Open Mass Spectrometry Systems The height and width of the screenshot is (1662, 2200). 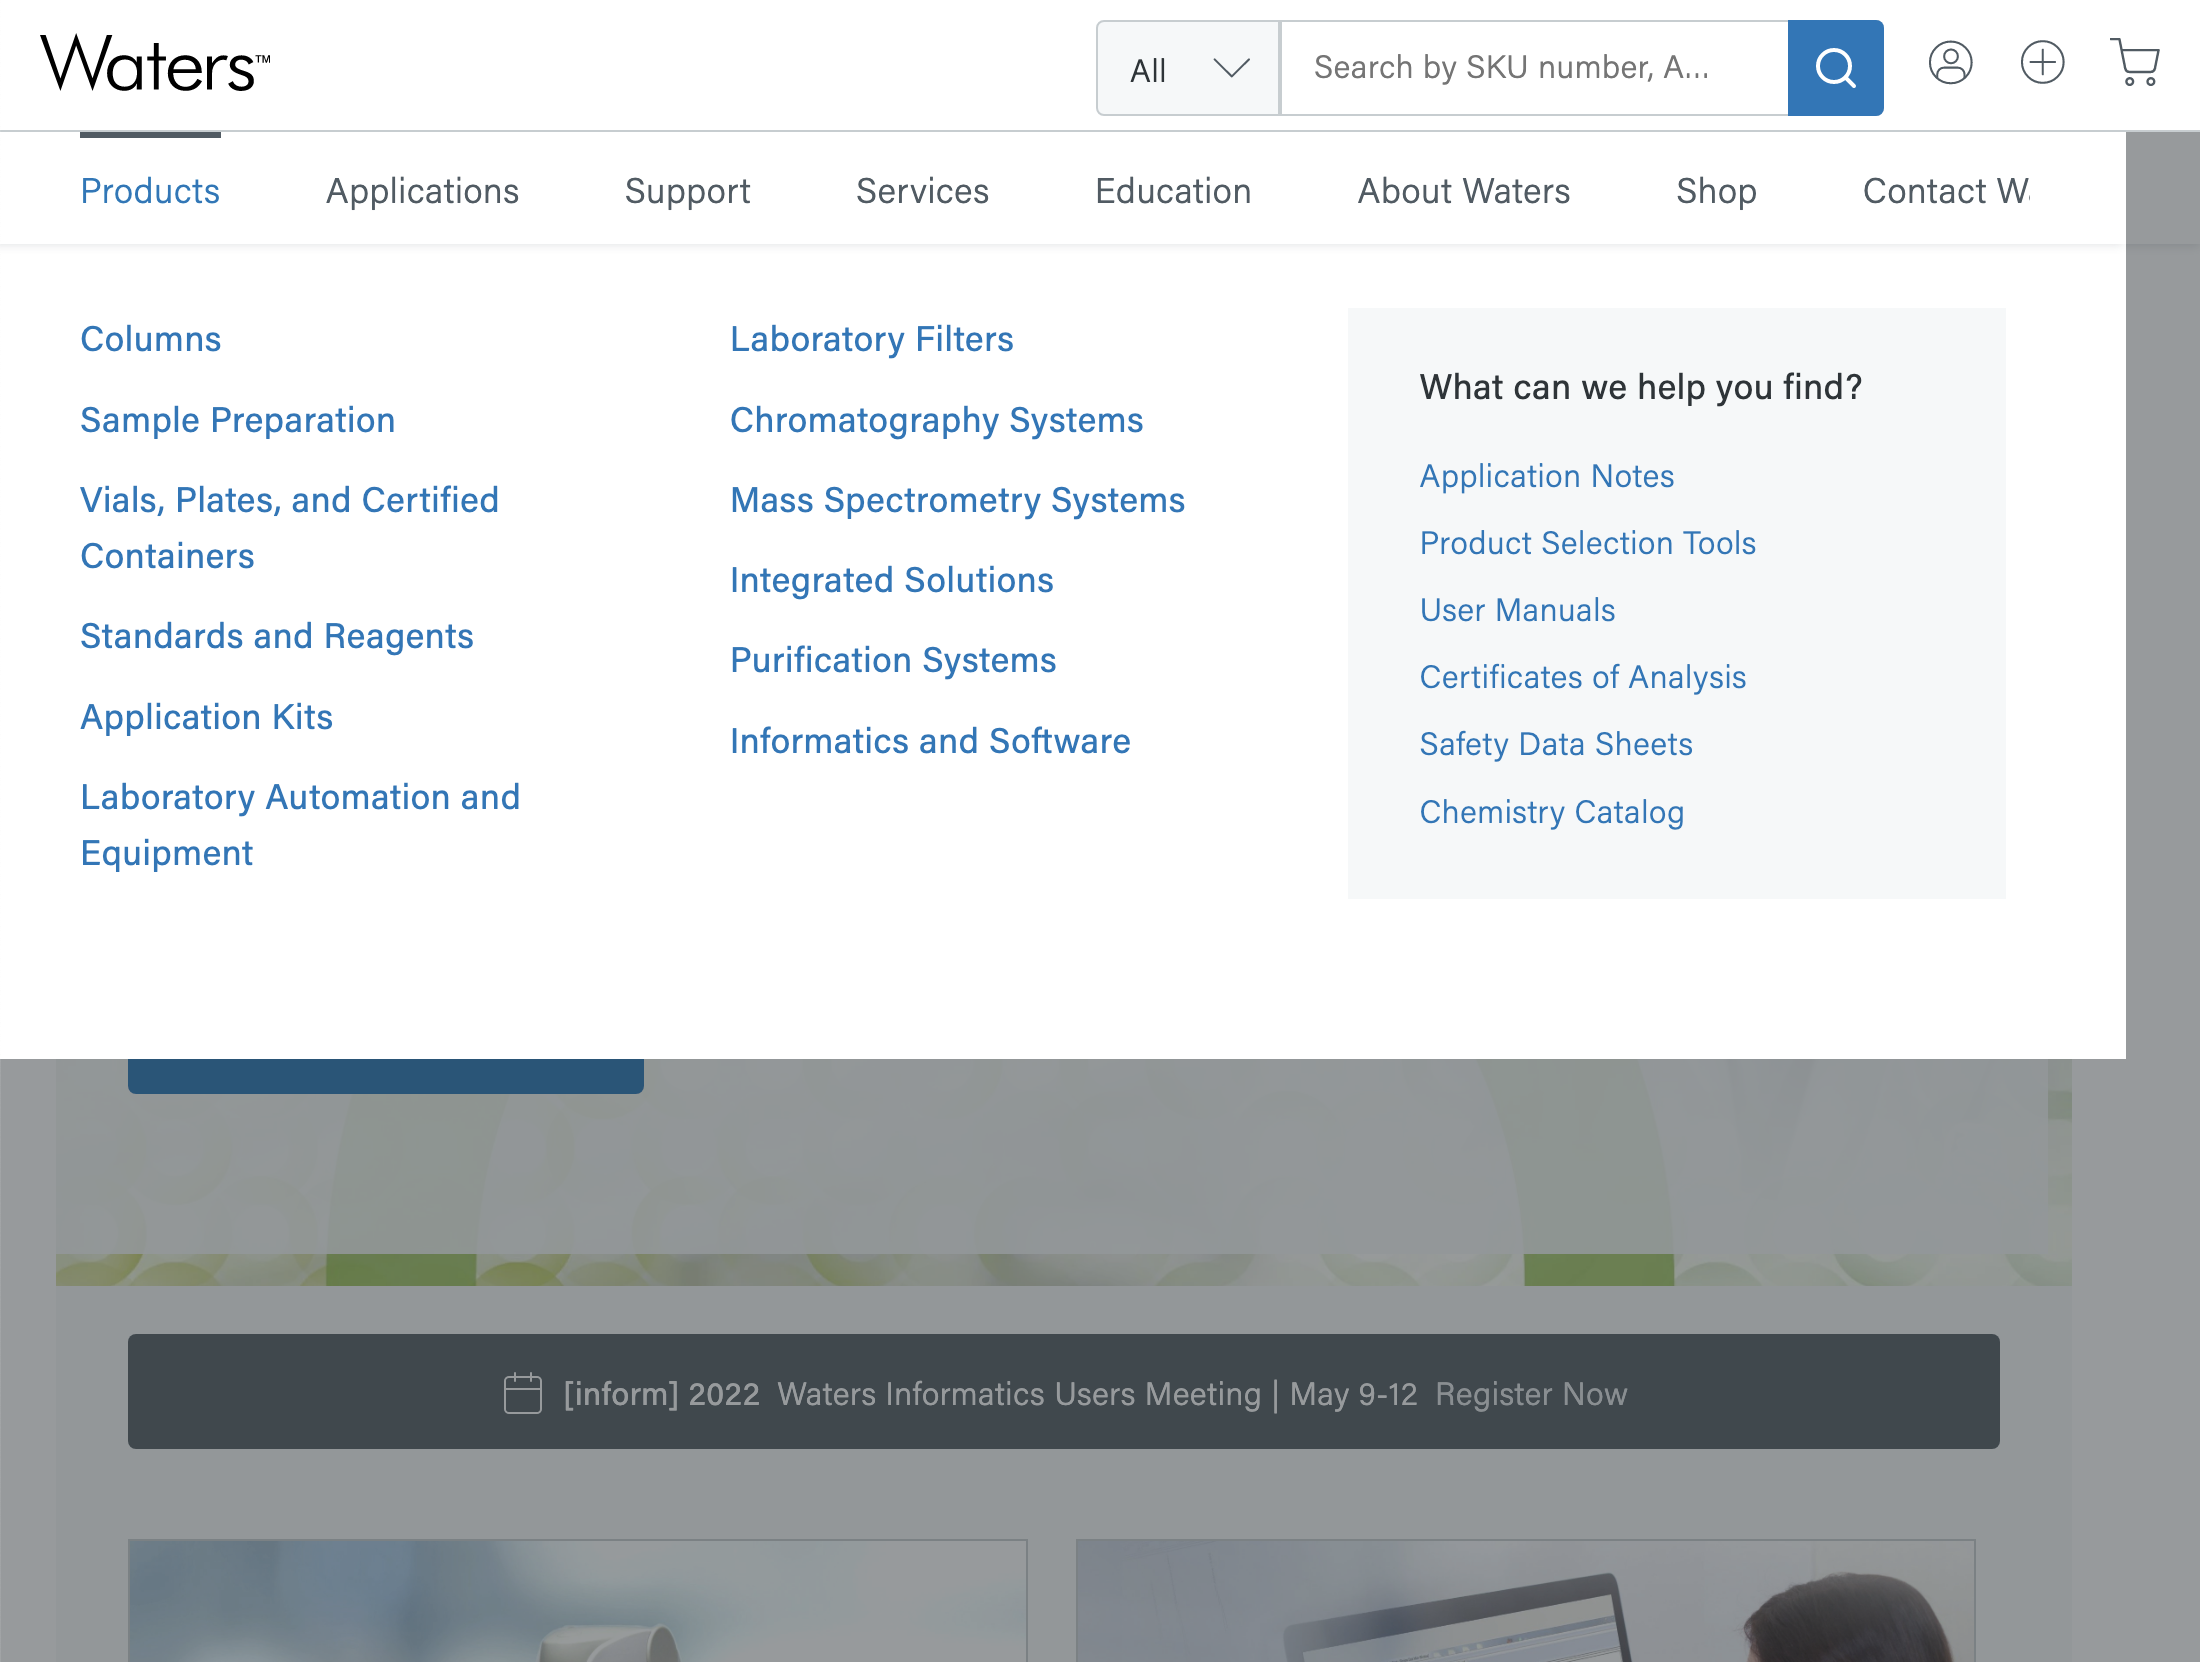[957, 500]
